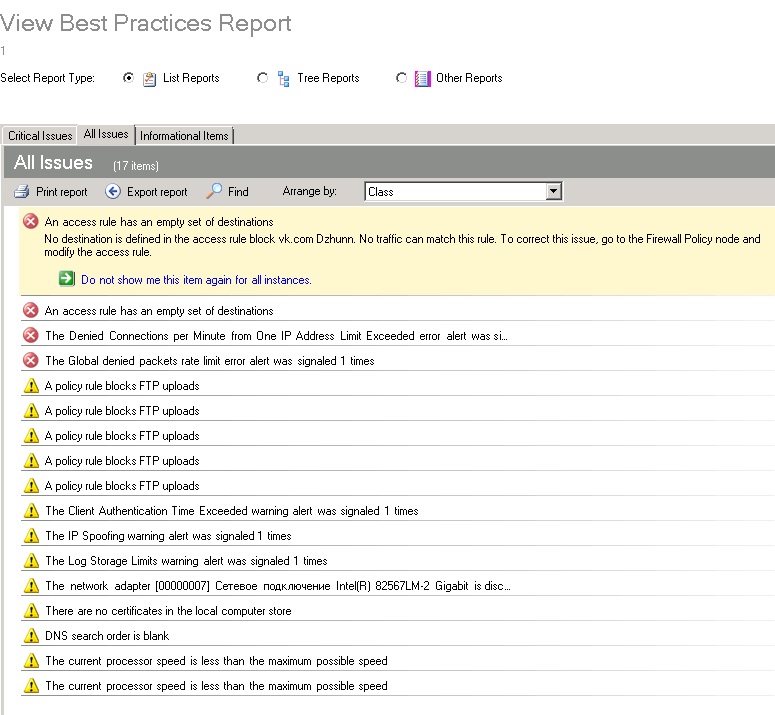Viewport: 775px width, 715px height.
Task: Click the warning icon for IP Spoofing alert
Action: point(30,536)
